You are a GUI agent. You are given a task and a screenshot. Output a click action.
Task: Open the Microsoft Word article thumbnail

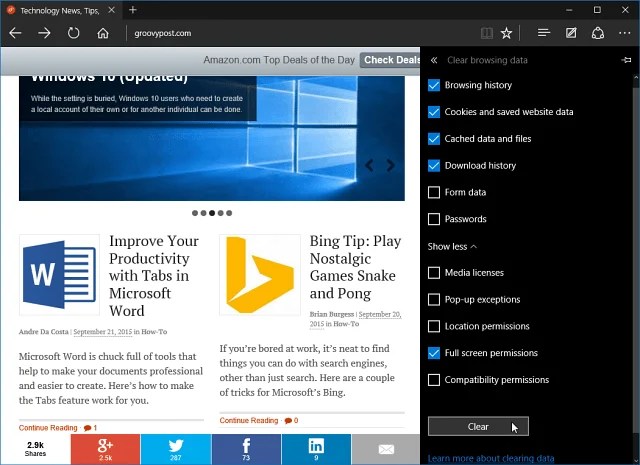click(60, 275)
